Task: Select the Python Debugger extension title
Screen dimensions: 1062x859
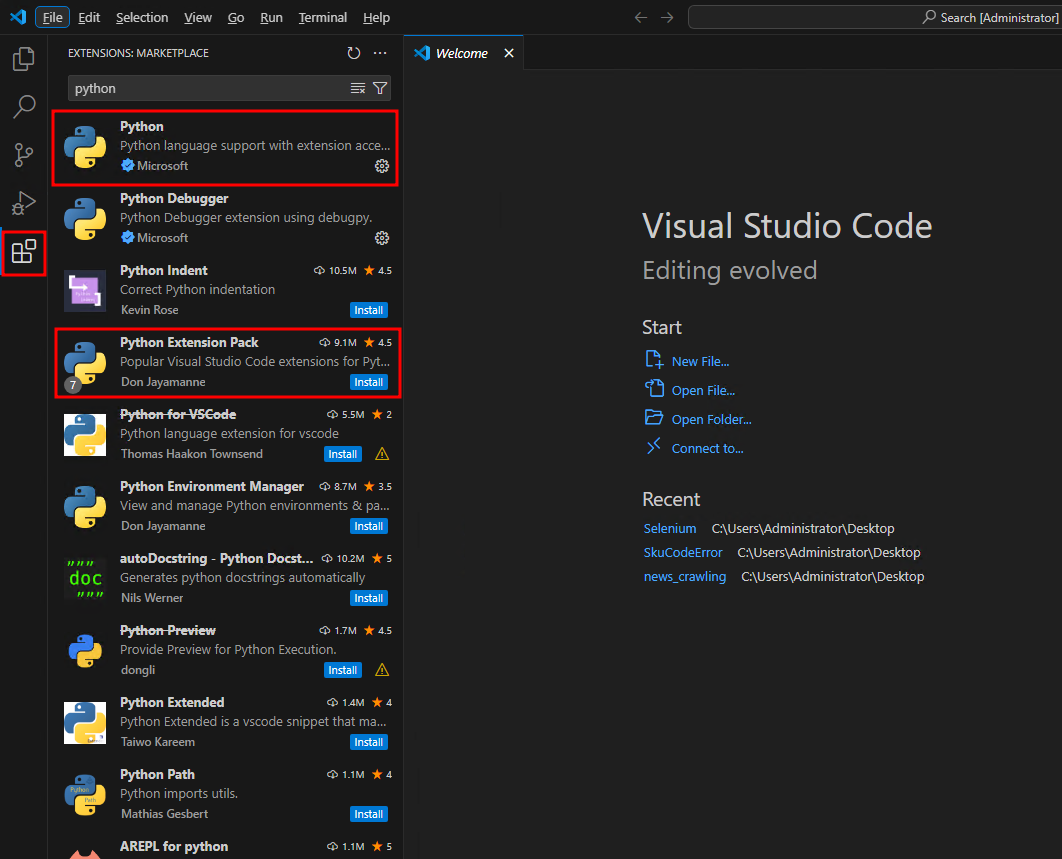Action: [174, 198]
